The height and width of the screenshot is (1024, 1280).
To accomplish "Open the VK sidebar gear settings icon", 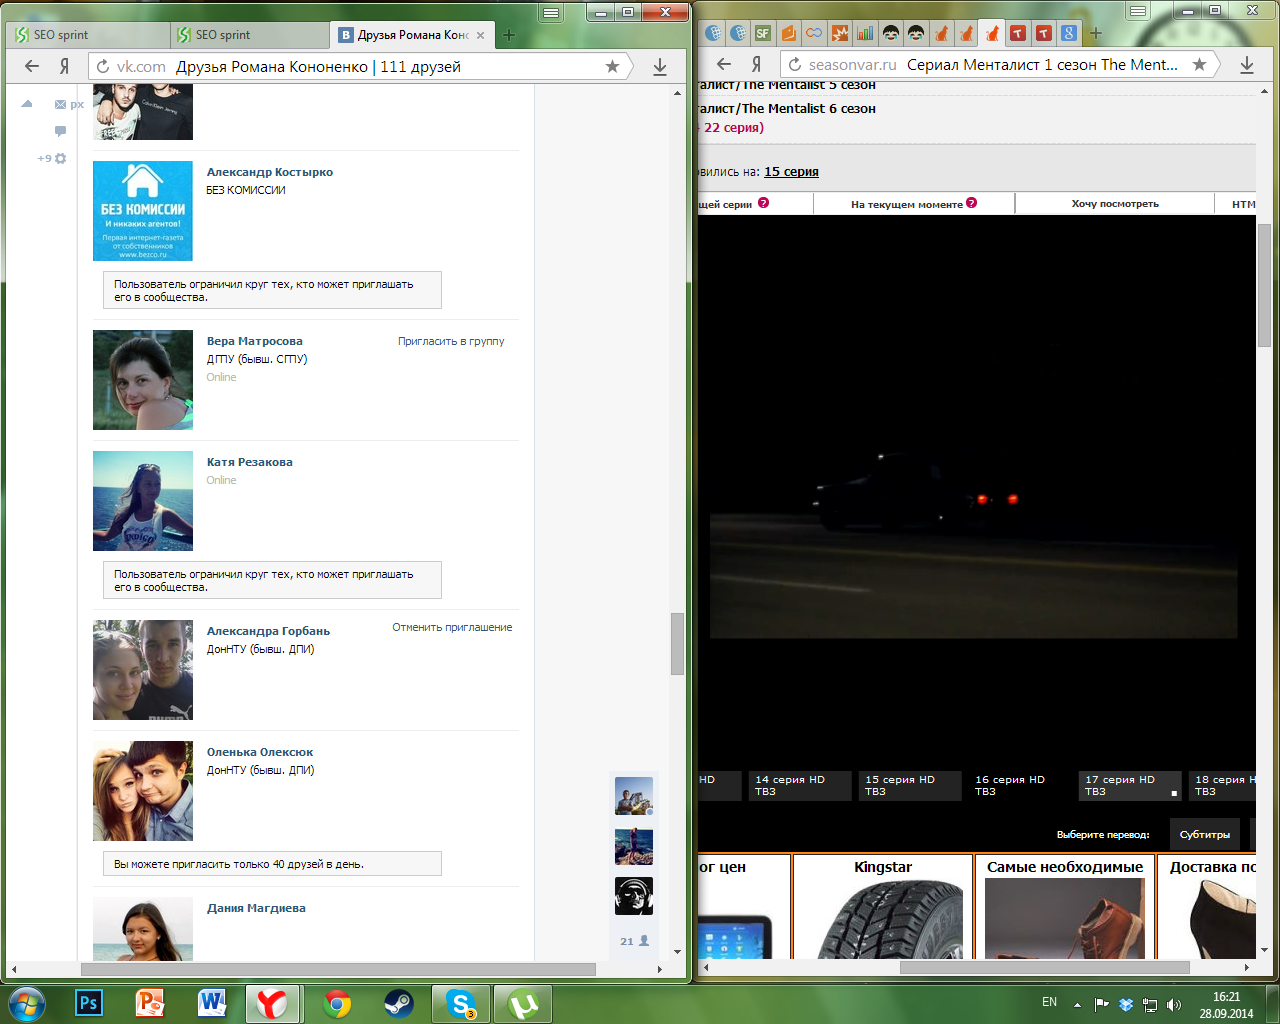I will tap(60, 158).
